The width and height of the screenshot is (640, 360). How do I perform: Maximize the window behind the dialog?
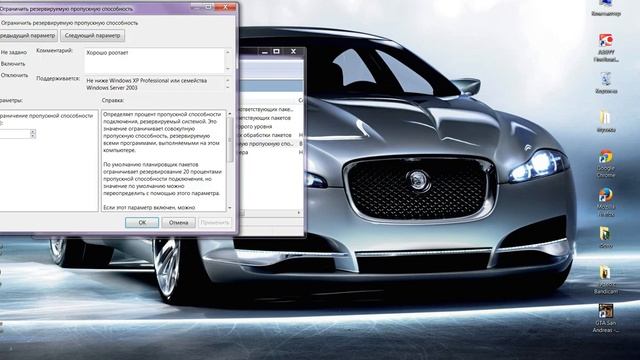click(276, 51)
